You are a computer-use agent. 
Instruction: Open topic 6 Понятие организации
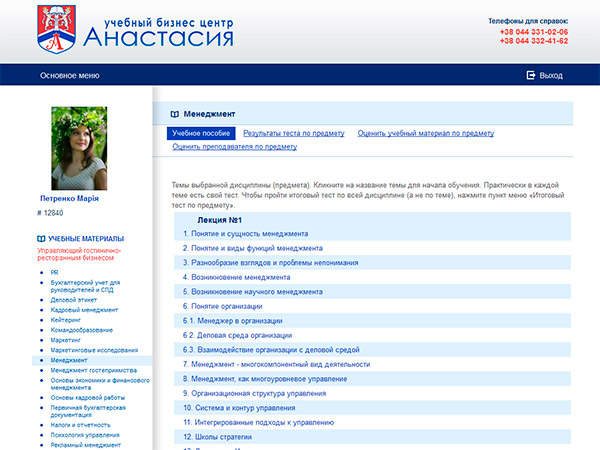pyautogui.click(x=222, y=306)
